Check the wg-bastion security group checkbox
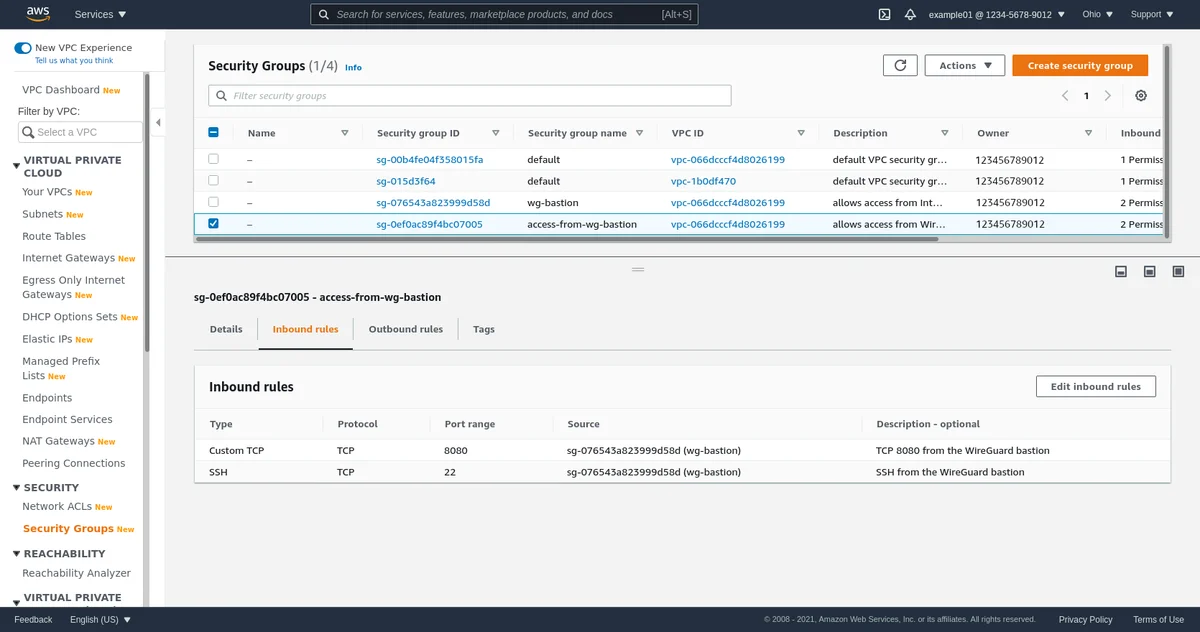1200x632 pixels. [x=213, y=202]
